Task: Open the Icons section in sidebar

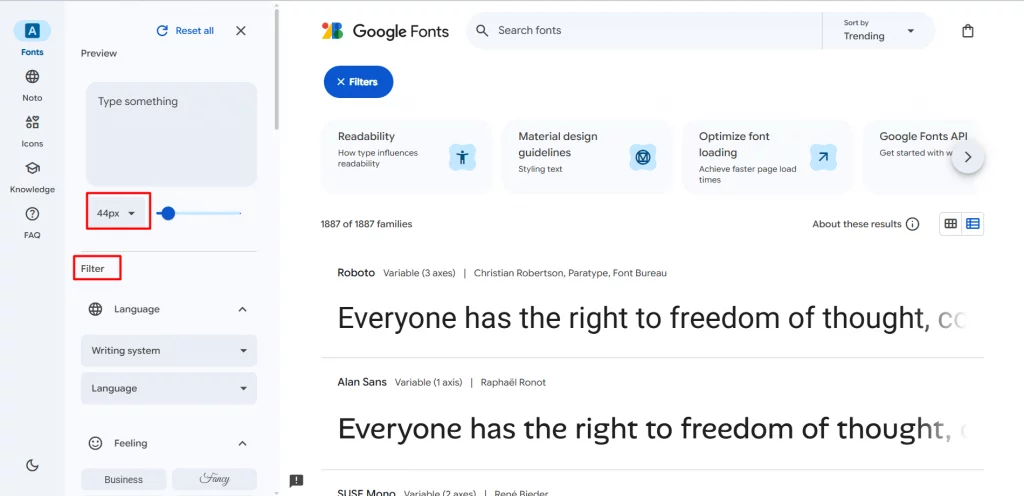Action: pyautogui.click(x=32, y=131)
